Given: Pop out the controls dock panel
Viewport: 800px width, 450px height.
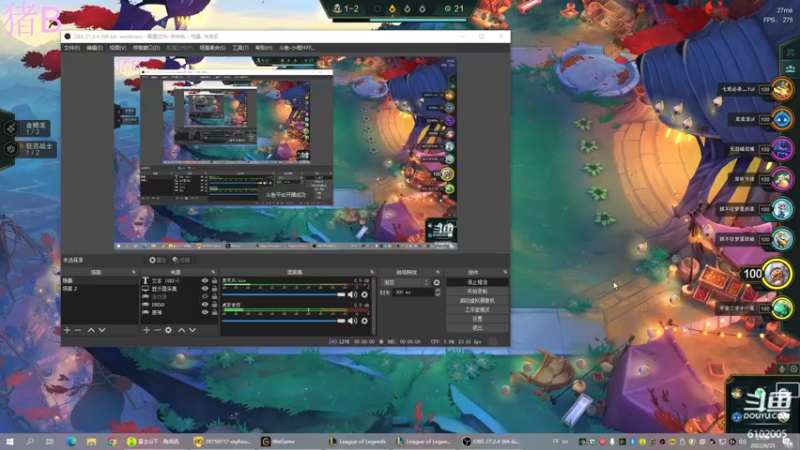Looking at the screenshot, I should pyautogui.click(x=505, y=272).
